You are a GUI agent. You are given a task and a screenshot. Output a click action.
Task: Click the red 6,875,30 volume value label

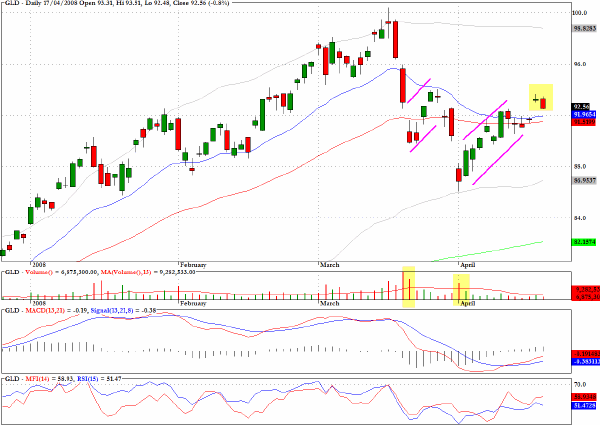point(585,296)
